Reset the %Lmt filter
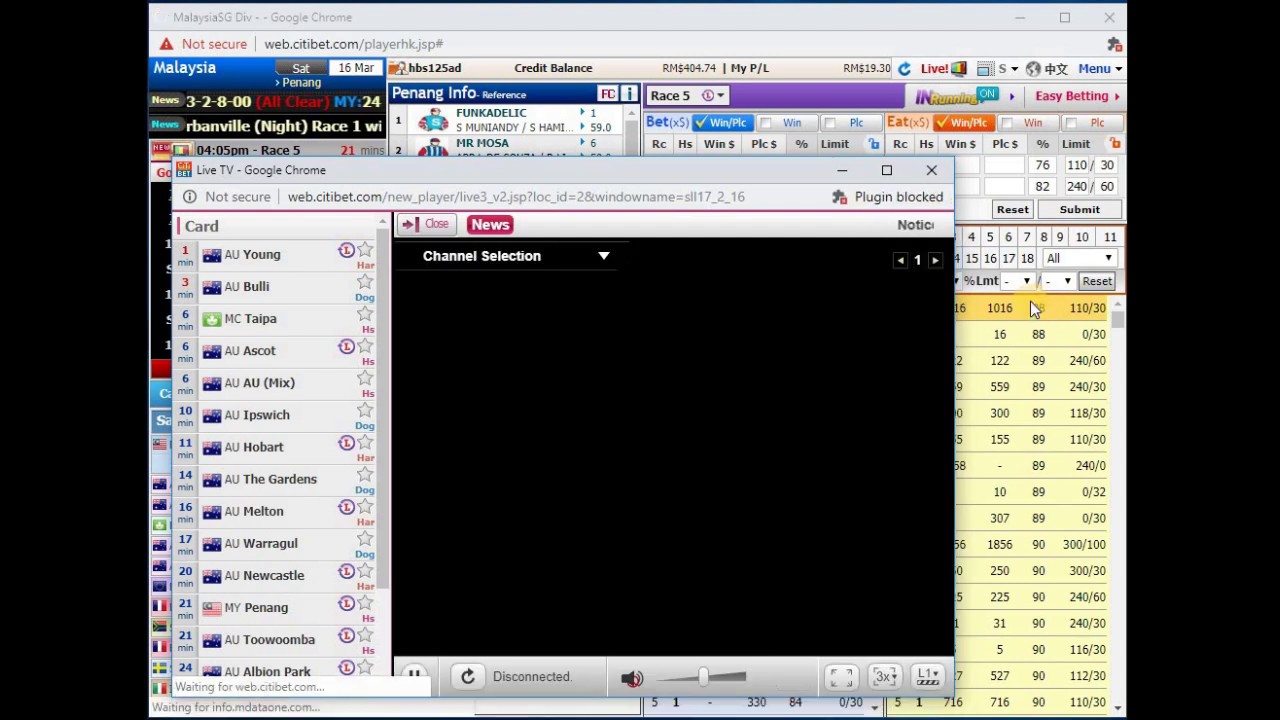This screenshot has width=1280, height=720. click(1097, 282)
